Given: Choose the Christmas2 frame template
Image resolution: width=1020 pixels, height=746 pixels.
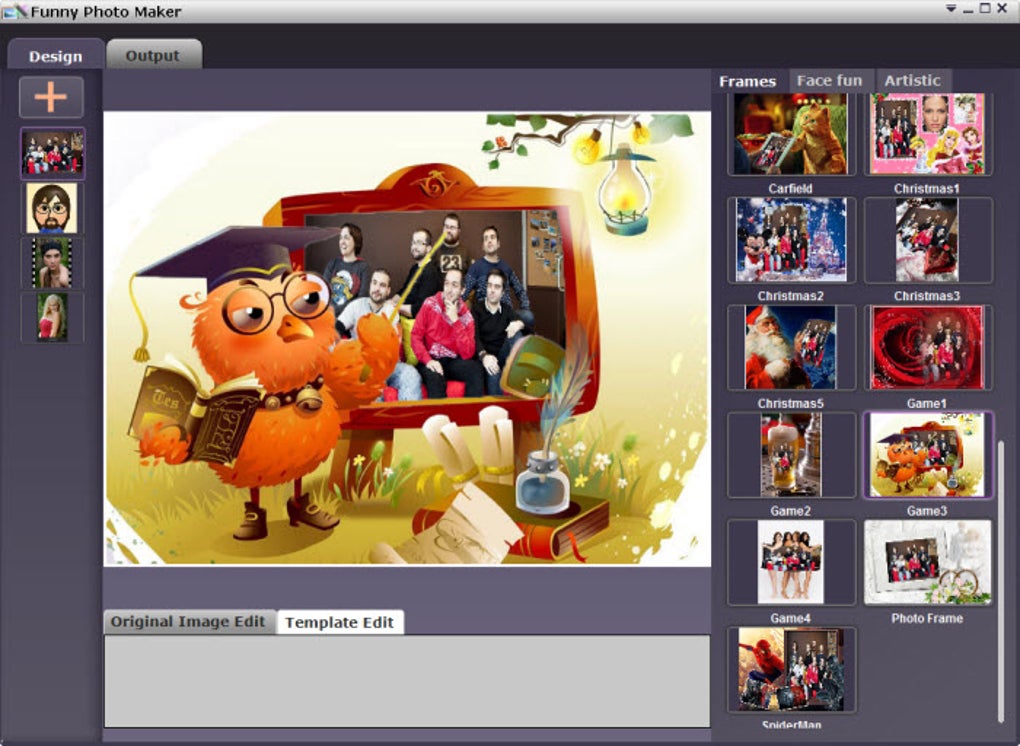Looking at the screenshot, I should coord(791,240).
